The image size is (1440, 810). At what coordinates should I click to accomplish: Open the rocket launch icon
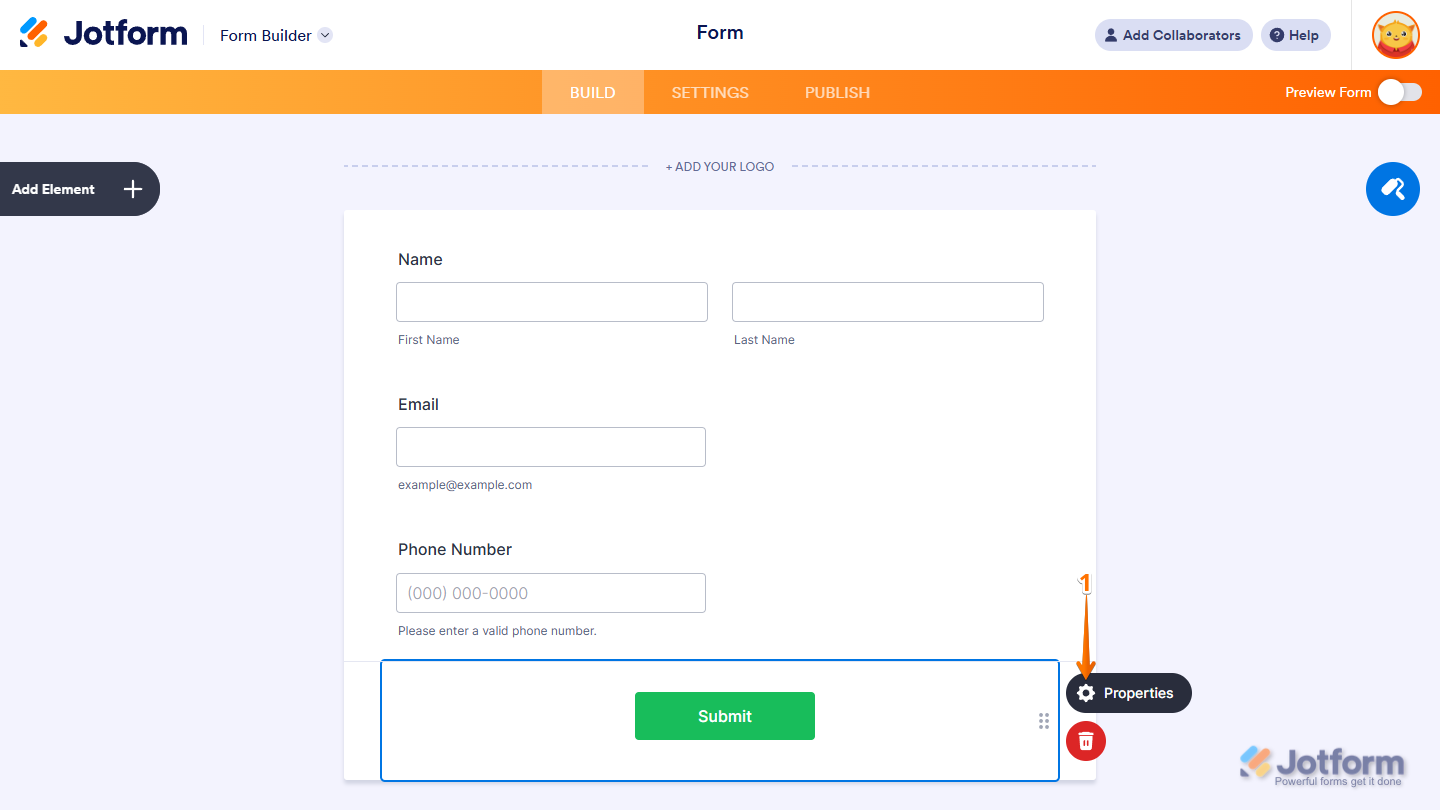(x=1392, y=189)
